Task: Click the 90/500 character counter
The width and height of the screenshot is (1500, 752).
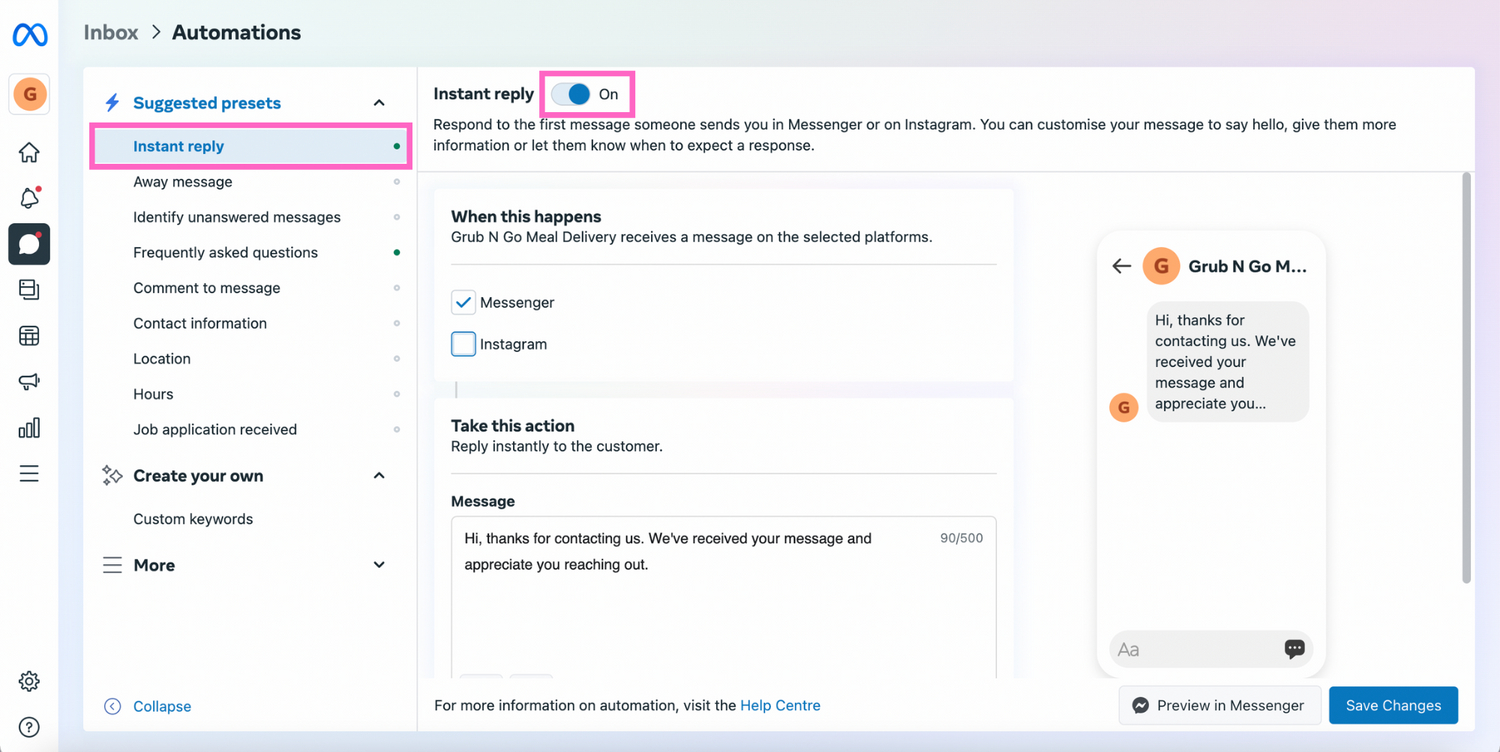Action: click(961, 538)
